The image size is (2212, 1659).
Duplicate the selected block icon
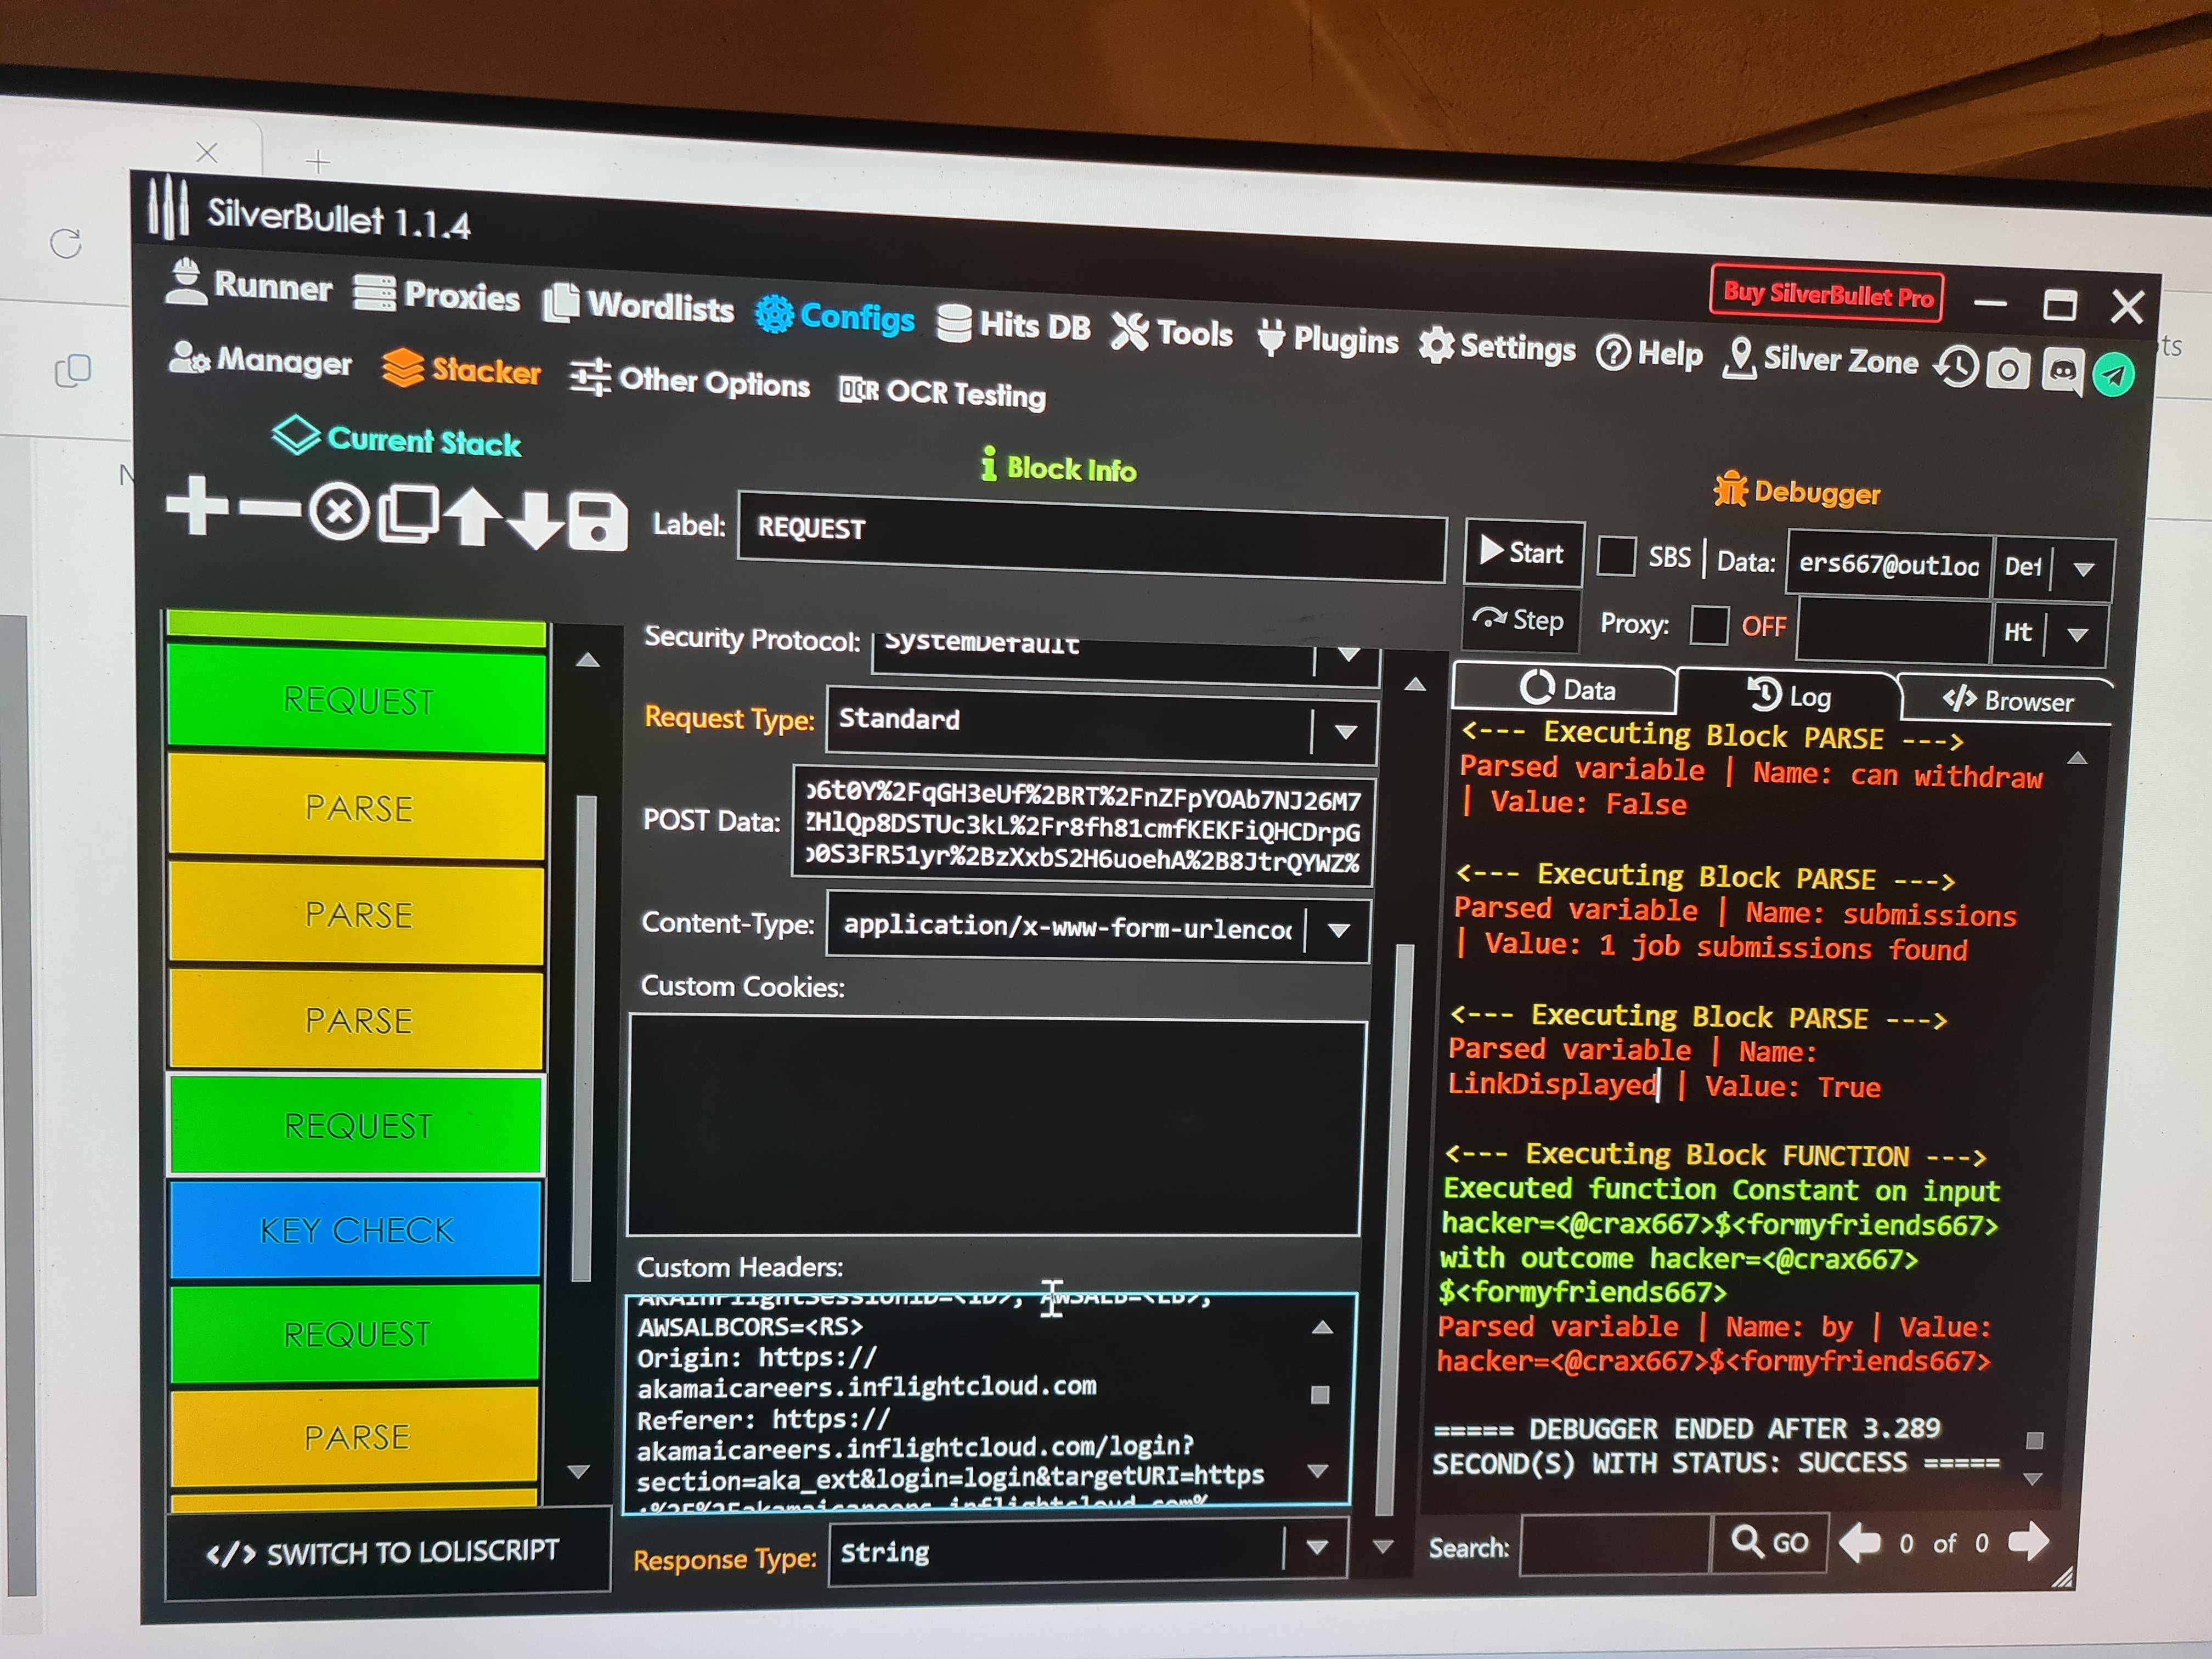coord(408,516)
